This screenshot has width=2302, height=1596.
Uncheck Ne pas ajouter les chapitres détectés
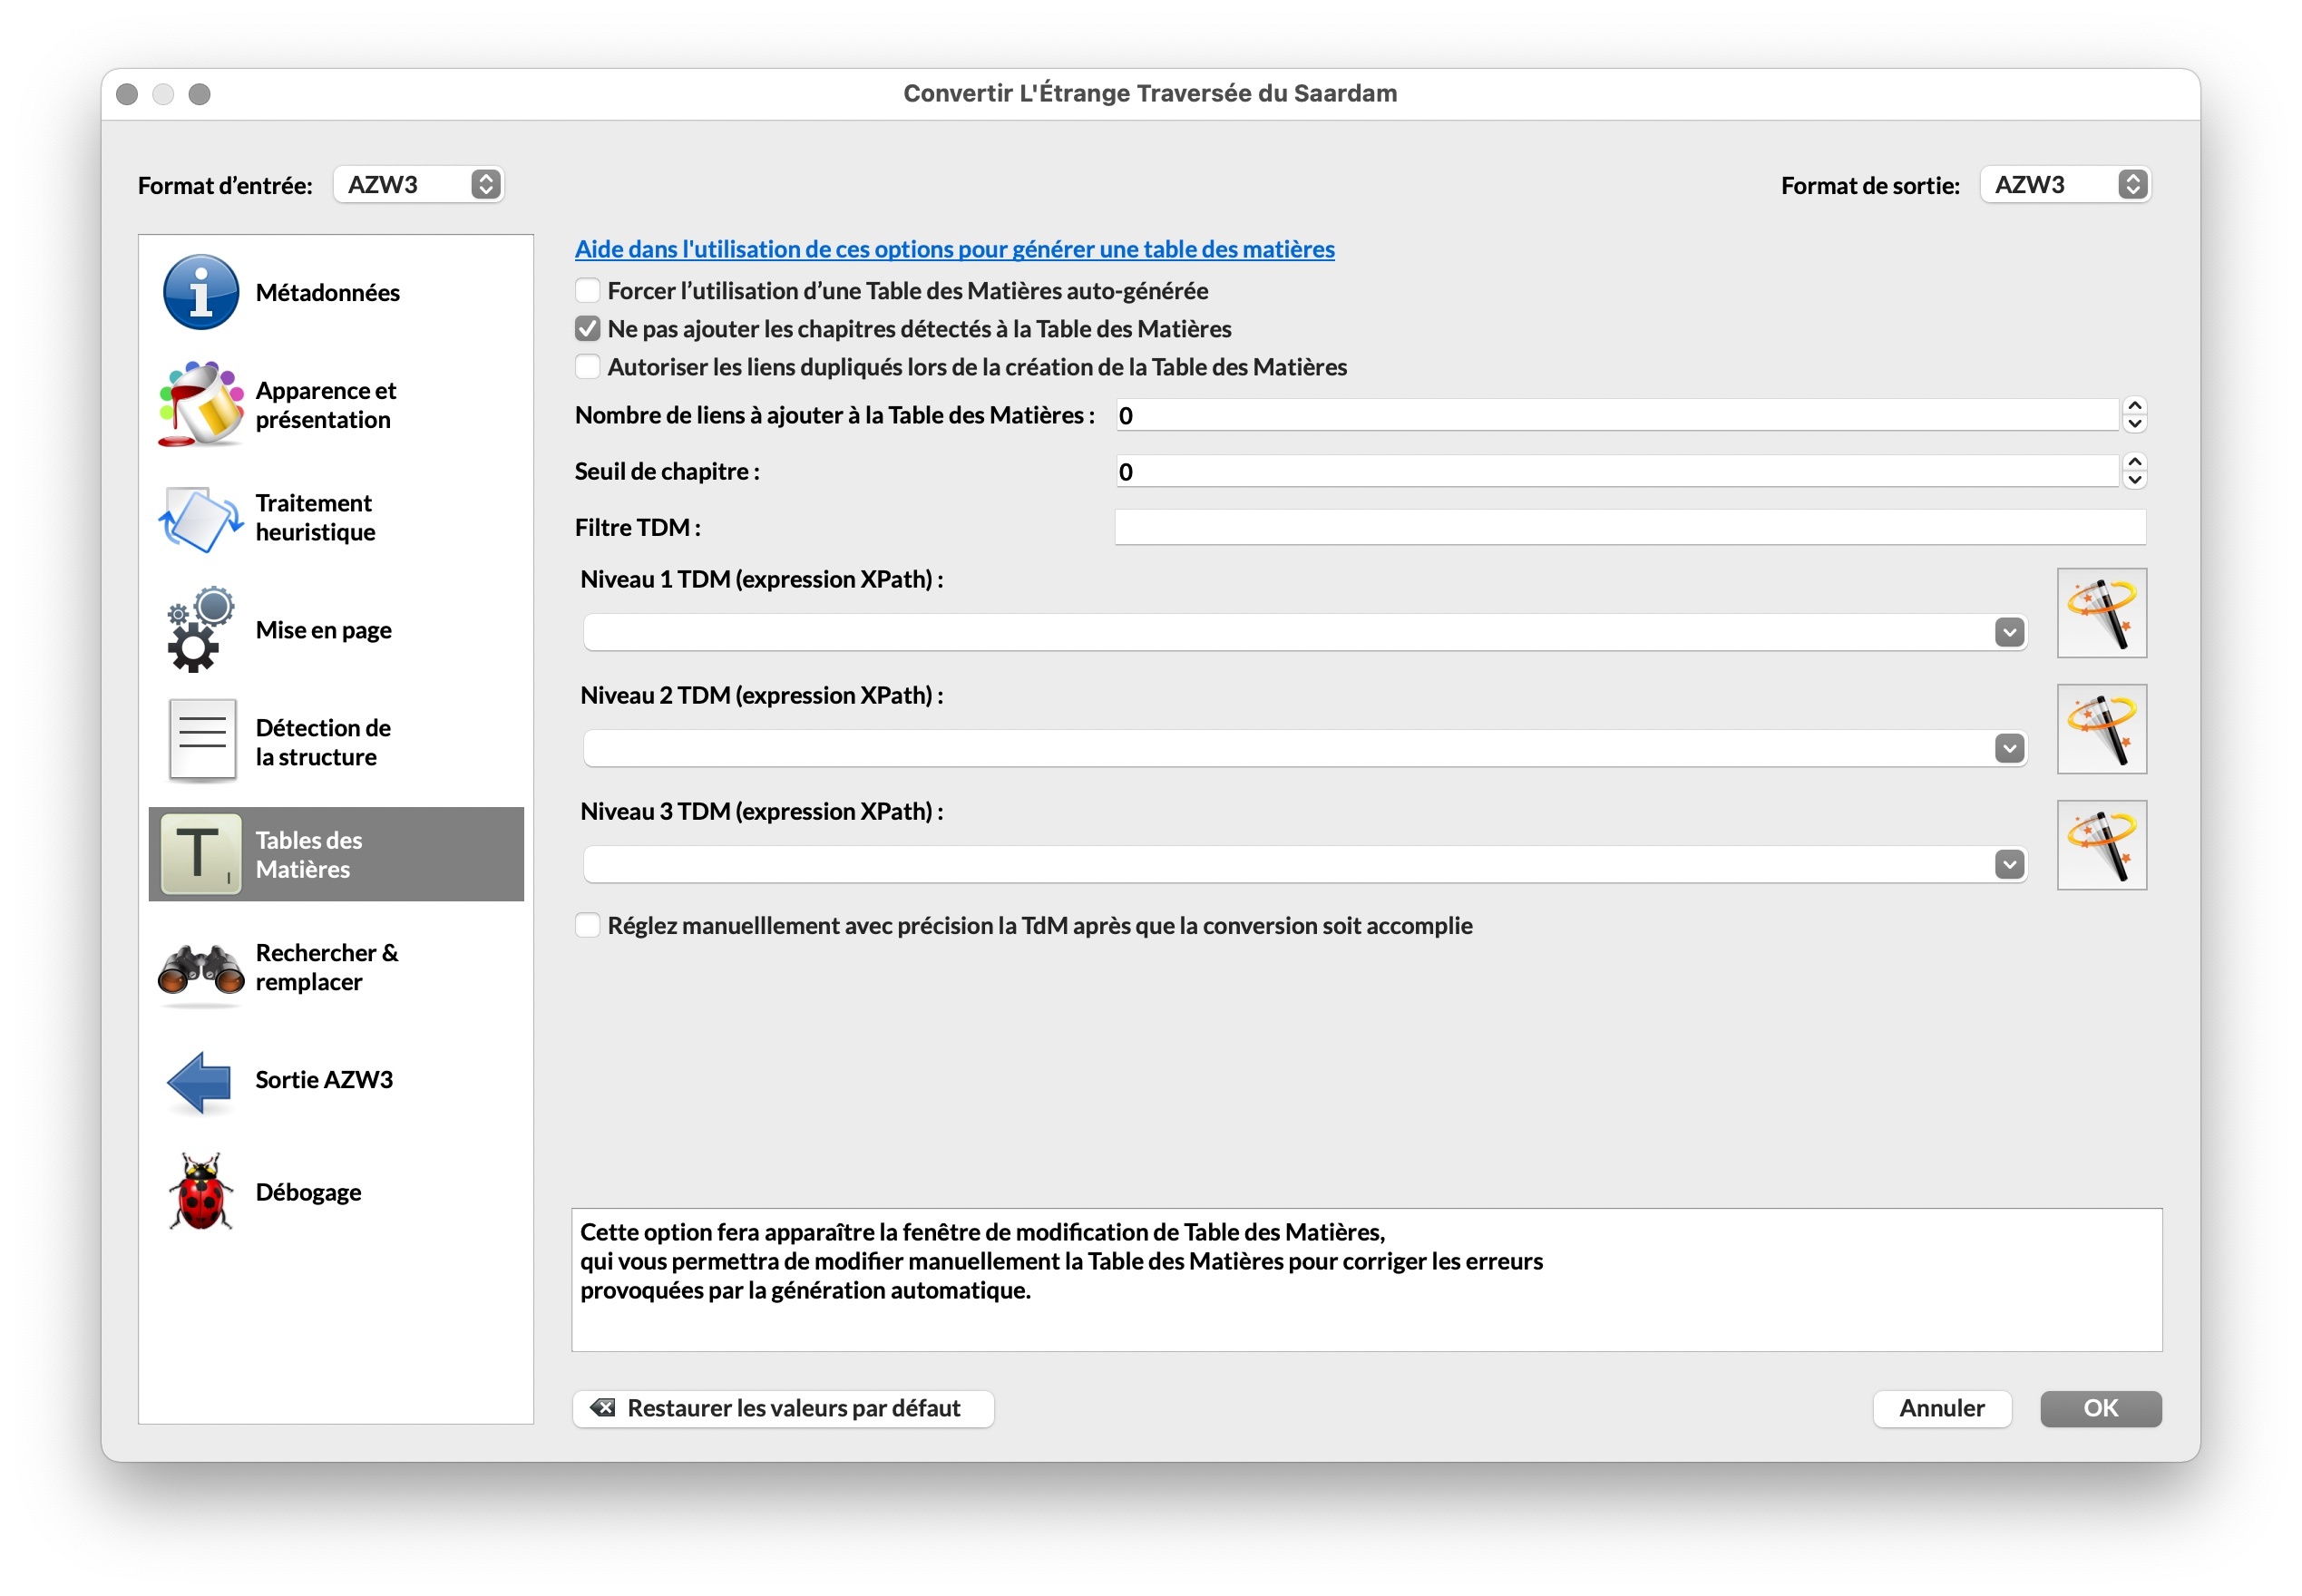click(588, 329)
